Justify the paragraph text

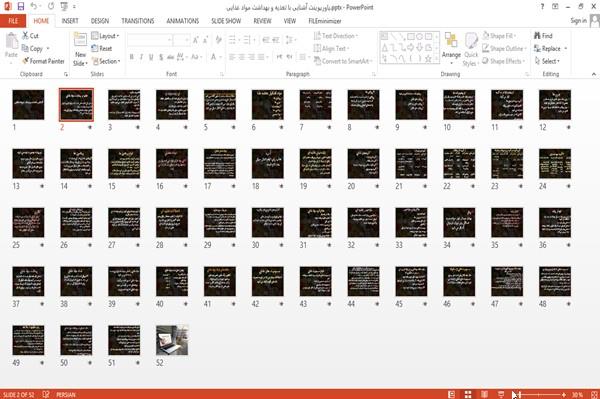tap(261, 57)
